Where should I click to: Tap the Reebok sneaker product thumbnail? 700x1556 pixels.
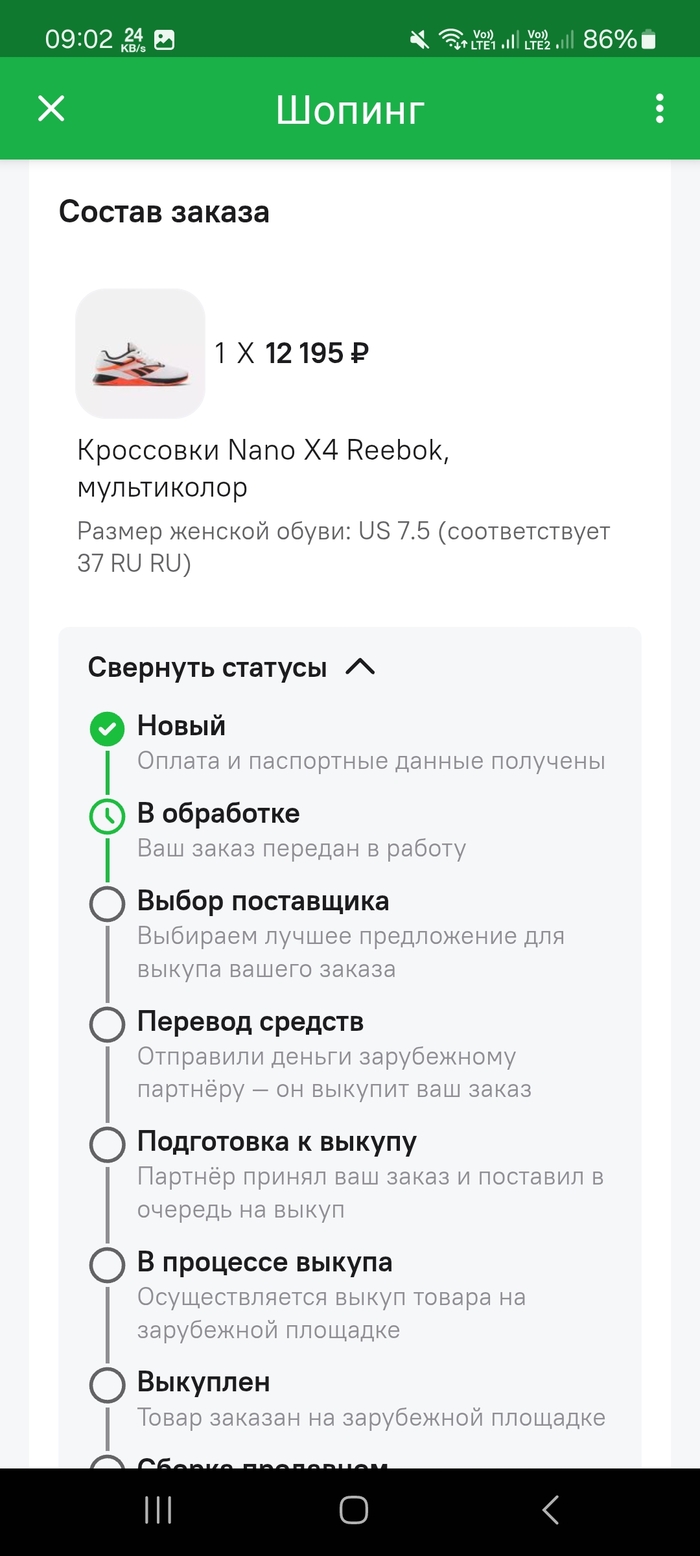pyautogui.click(x=140, y=353)
